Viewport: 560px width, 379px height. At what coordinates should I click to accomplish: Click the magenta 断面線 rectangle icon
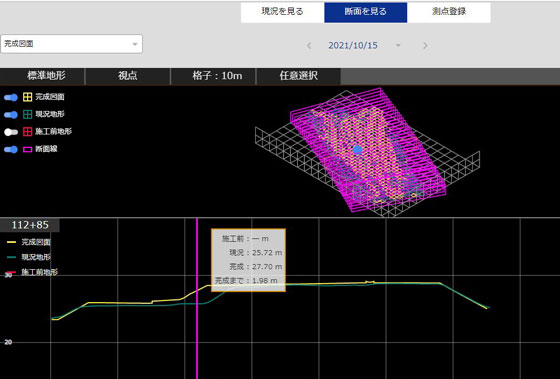coord(28,149)
